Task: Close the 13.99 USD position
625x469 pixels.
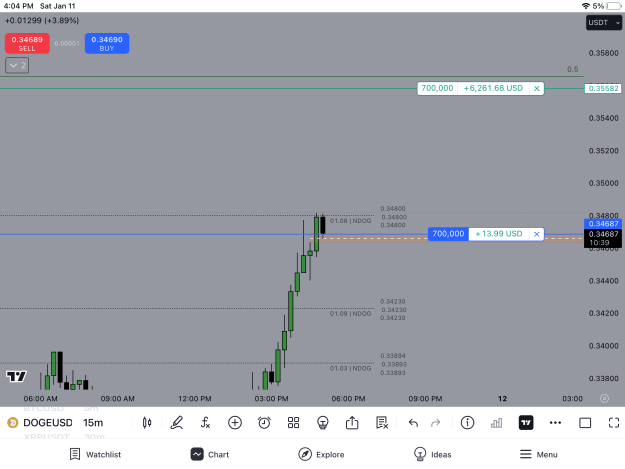Action: (537, 234)
